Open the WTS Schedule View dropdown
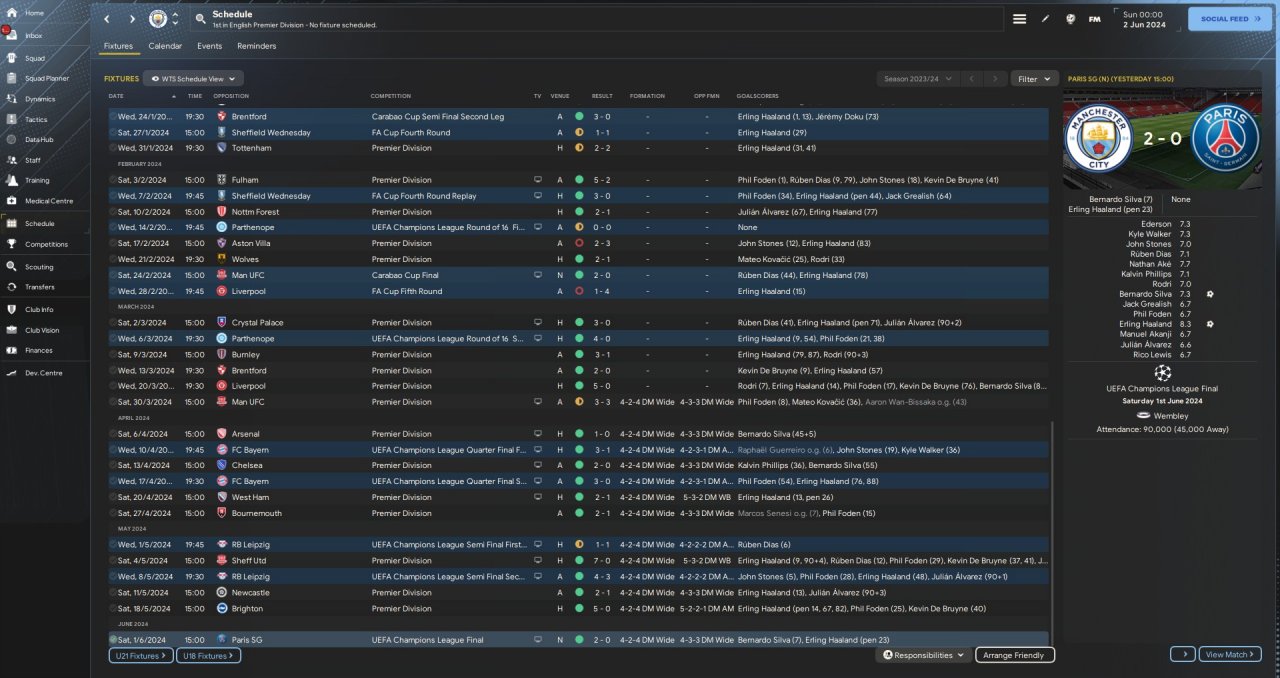 [194, 78]
